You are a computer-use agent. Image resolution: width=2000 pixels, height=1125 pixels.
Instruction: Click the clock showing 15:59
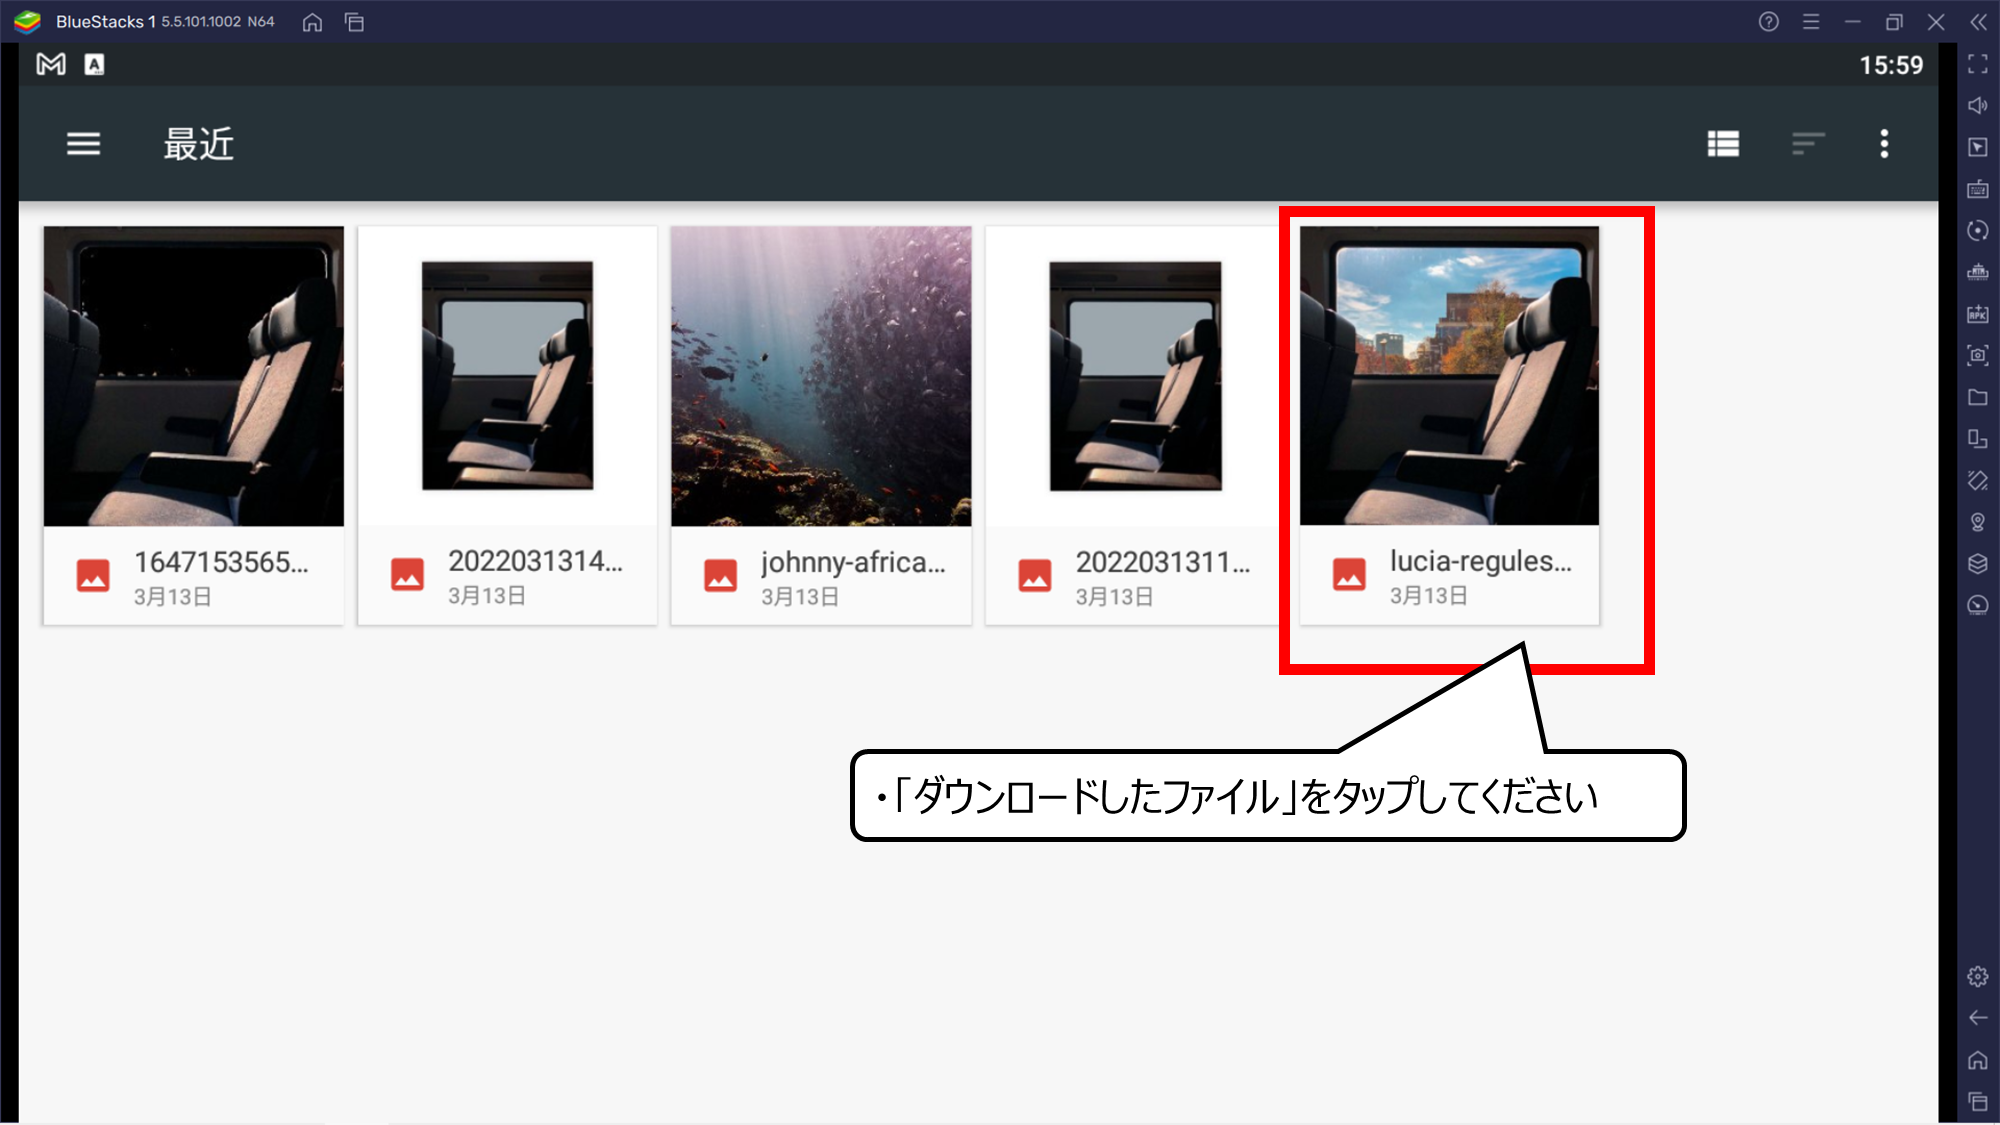pos(1891,65)
